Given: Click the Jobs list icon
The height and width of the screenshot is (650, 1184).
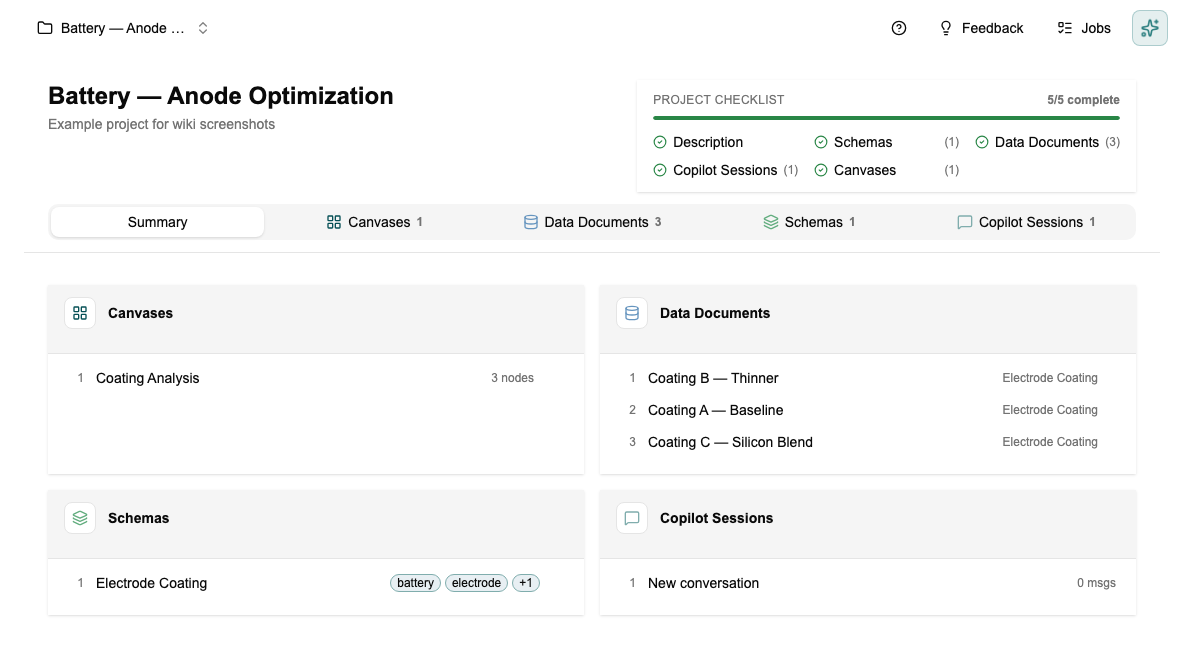Looking at the screenshot, I should [x=1065, y=28].
